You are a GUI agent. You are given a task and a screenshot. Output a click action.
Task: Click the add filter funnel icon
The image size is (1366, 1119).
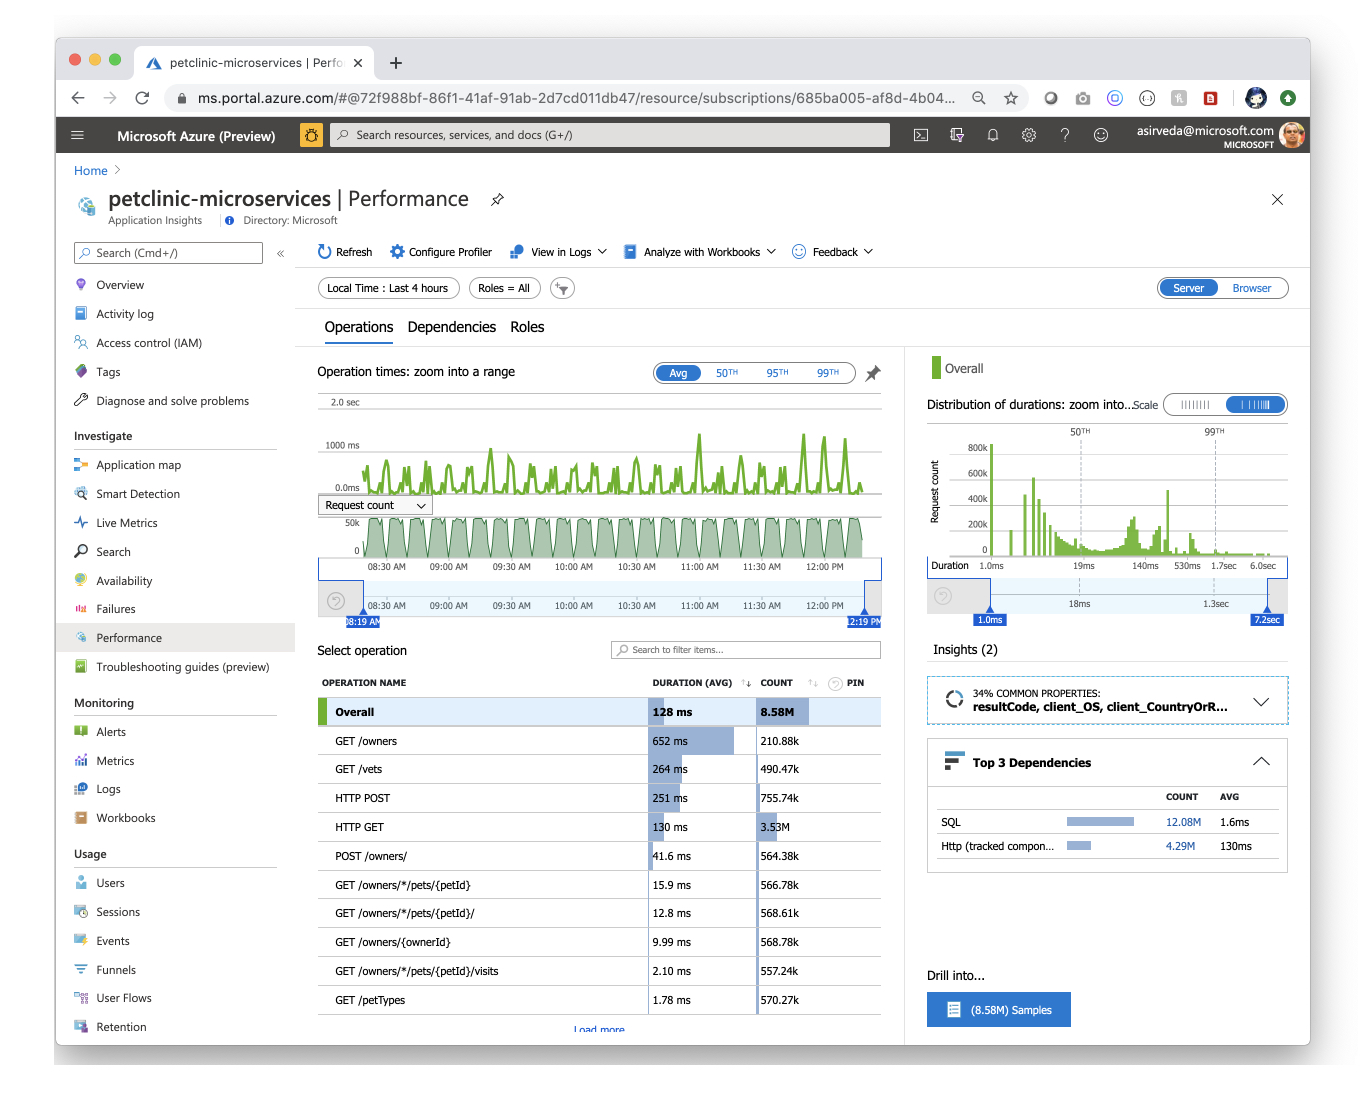563,288
